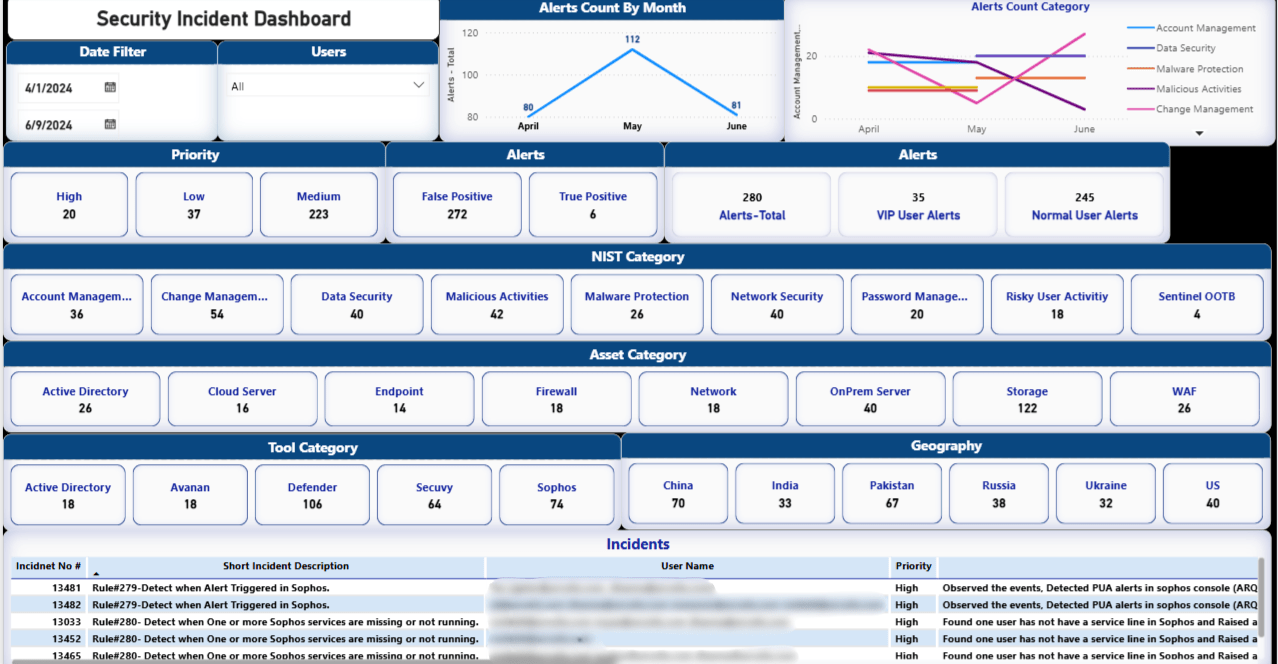Sort by the Incidnet No # column header
The width and height of the screenshot is (1278, 664).
tap(48, 566)
